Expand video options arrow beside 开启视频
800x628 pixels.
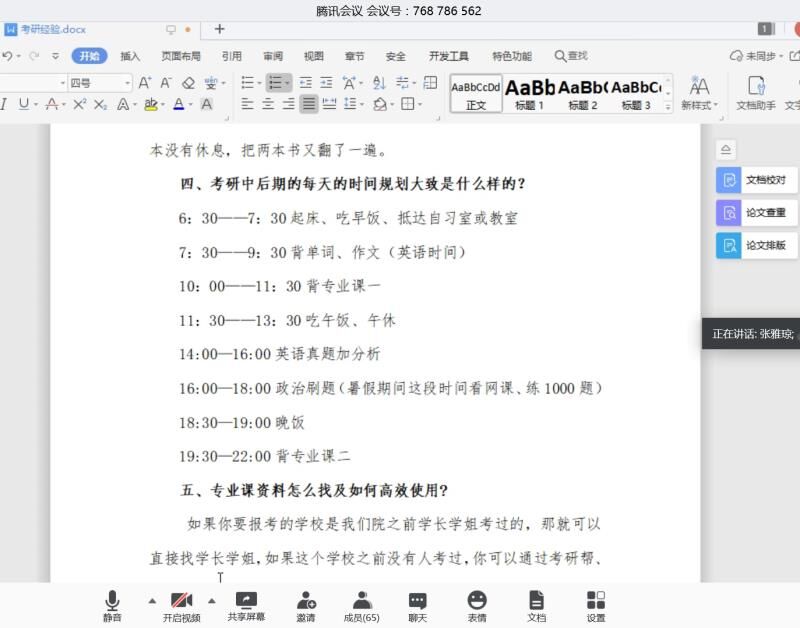tap(211, 601)
